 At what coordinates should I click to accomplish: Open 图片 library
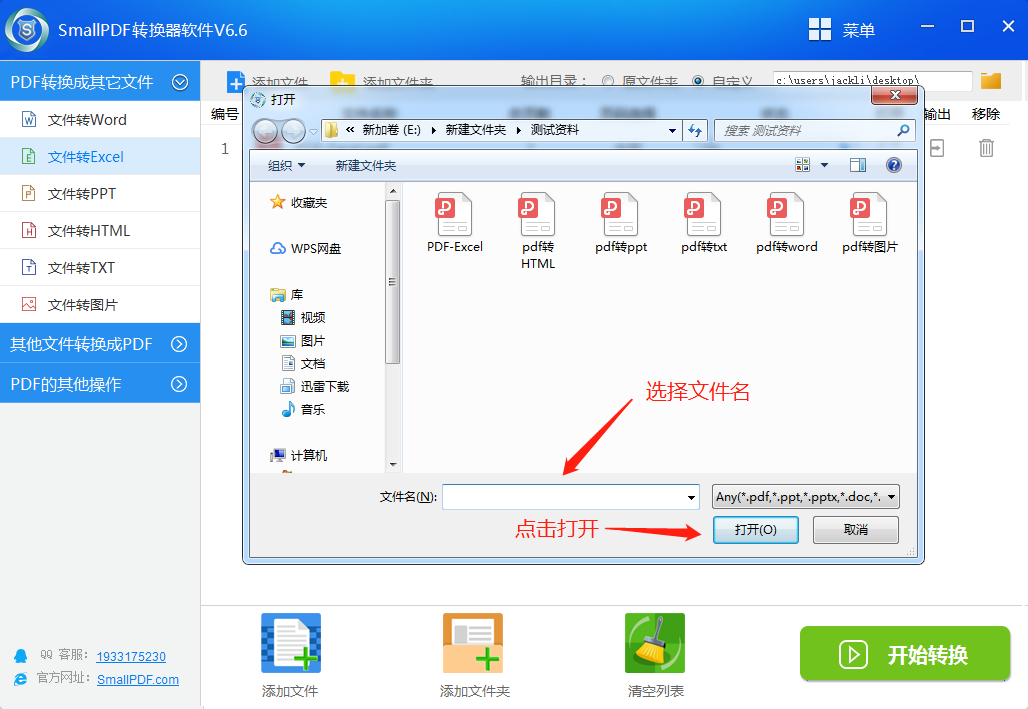point(303,340)
